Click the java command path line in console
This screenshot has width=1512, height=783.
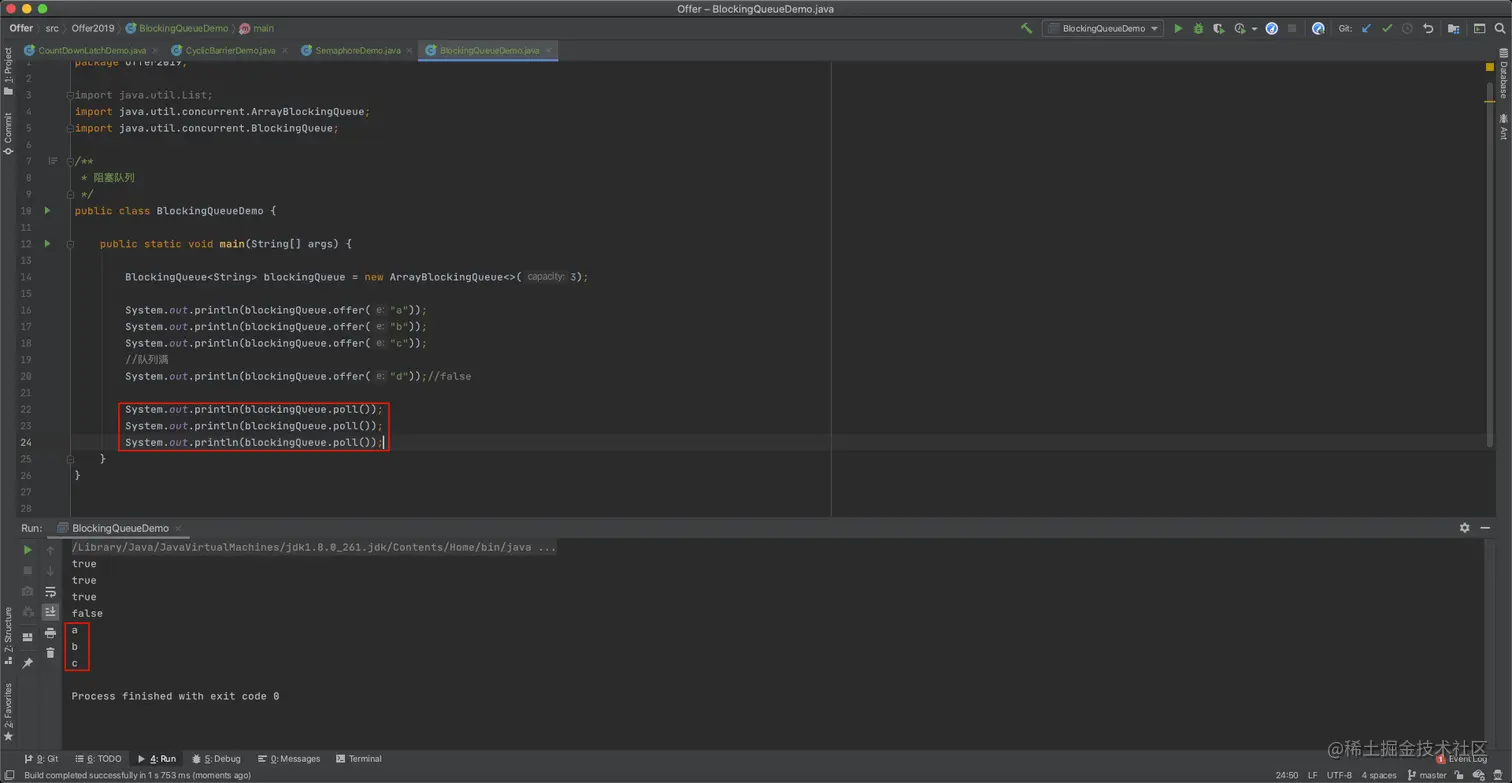click(313, 548)
